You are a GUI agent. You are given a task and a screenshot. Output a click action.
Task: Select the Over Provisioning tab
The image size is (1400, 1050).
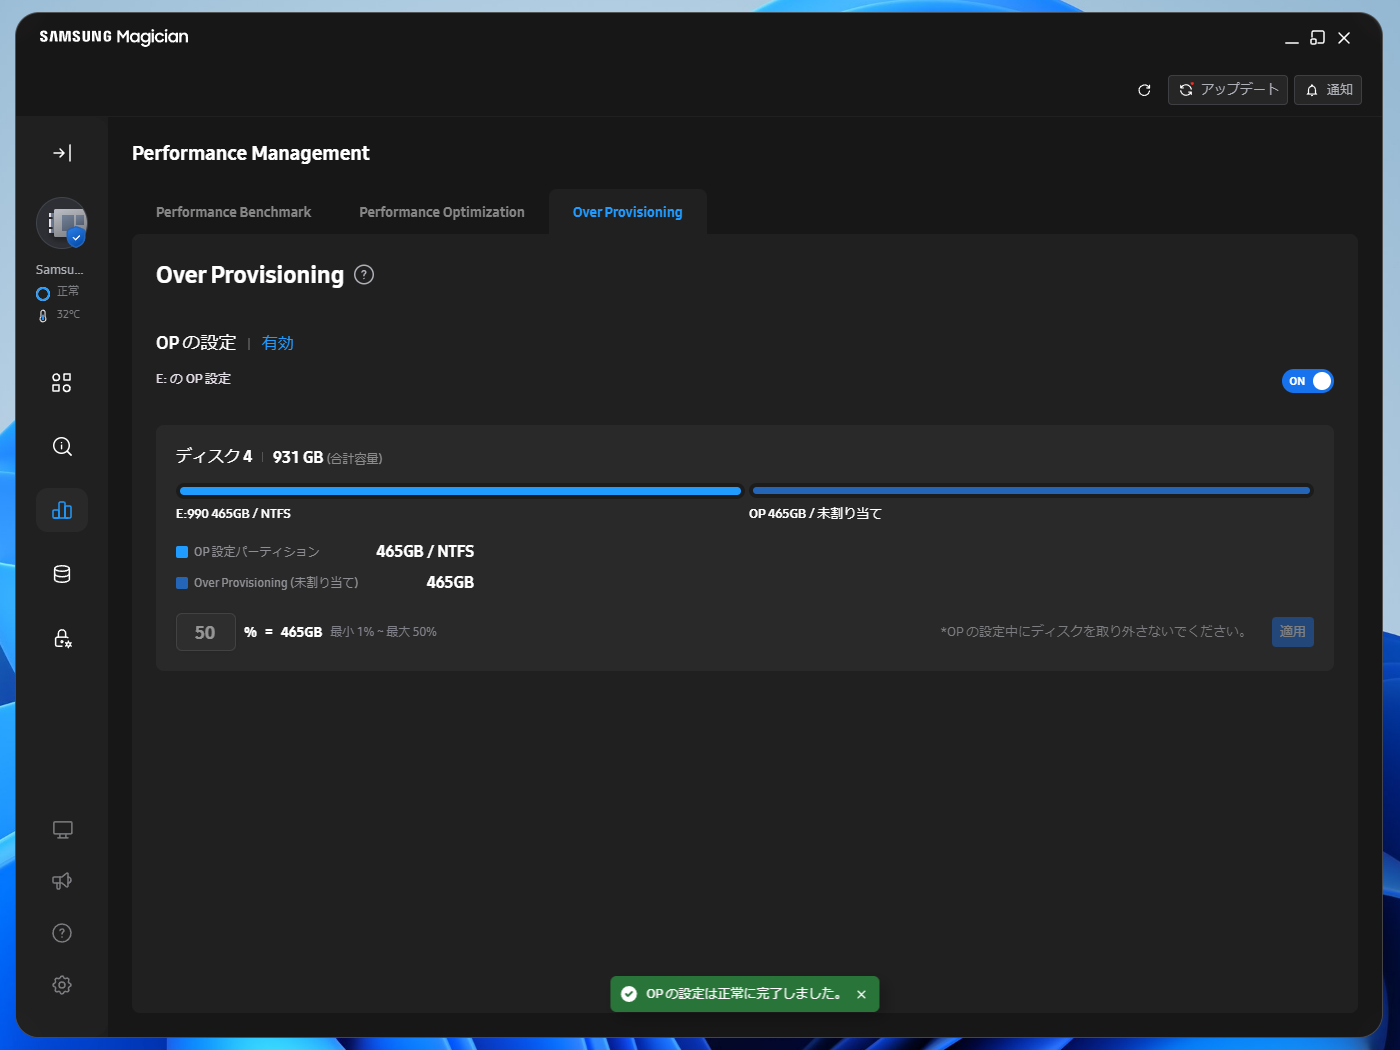628,212
